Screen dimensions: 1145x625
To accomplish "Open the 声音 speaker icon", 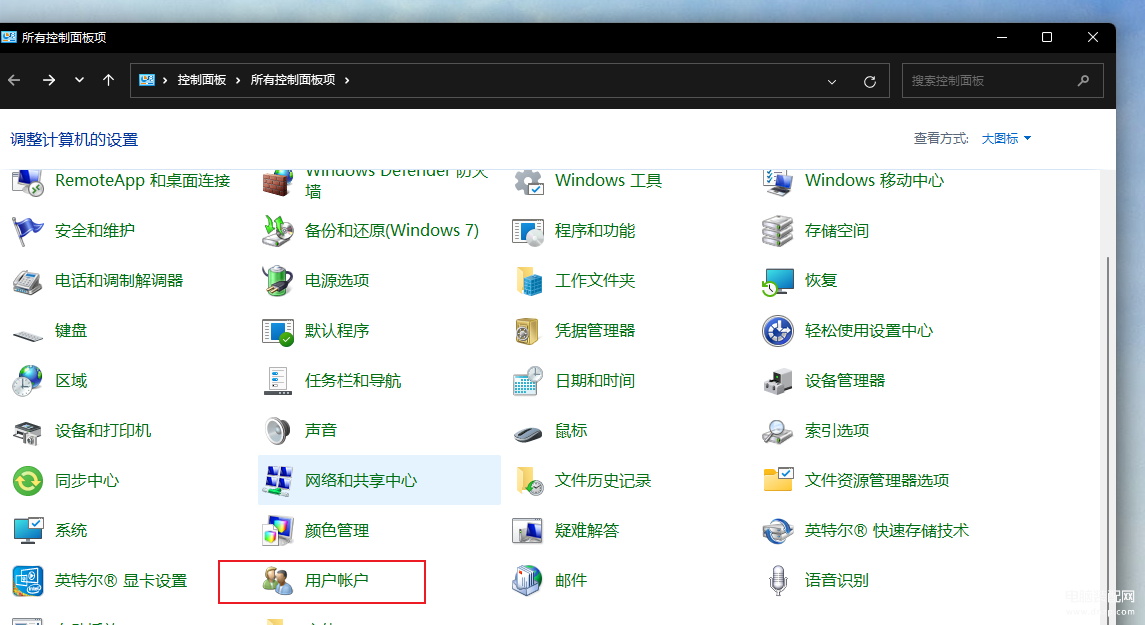I will (277, 430).
